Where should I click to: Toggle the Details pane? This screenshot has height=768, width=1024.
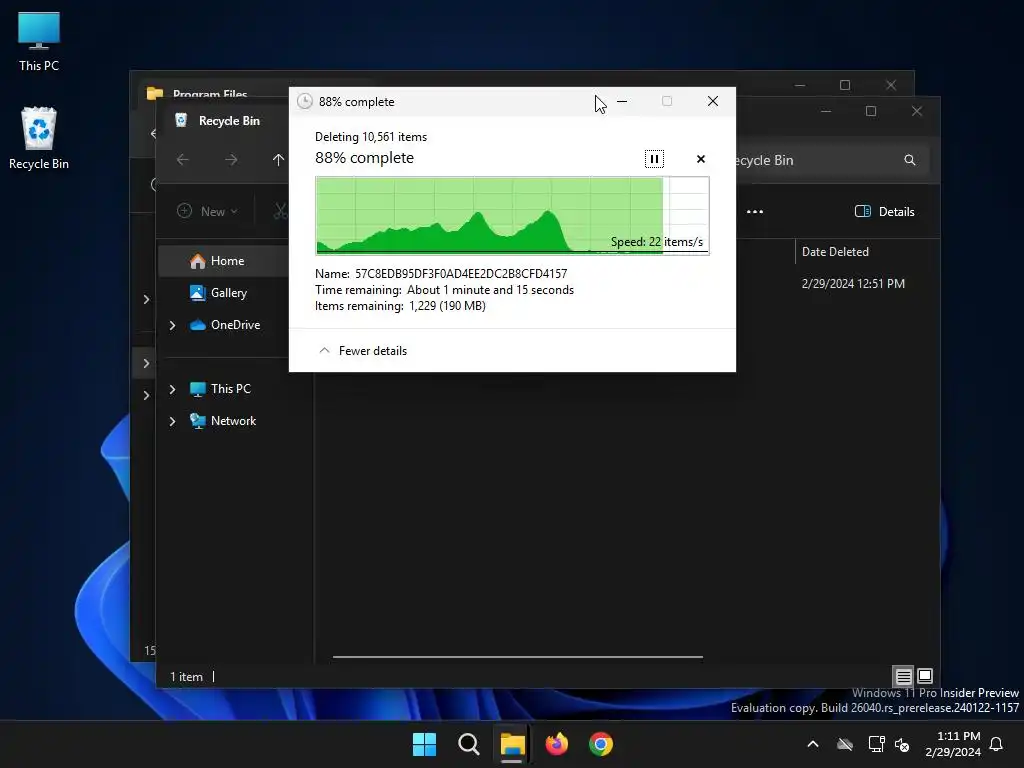(x=885, y=212)
